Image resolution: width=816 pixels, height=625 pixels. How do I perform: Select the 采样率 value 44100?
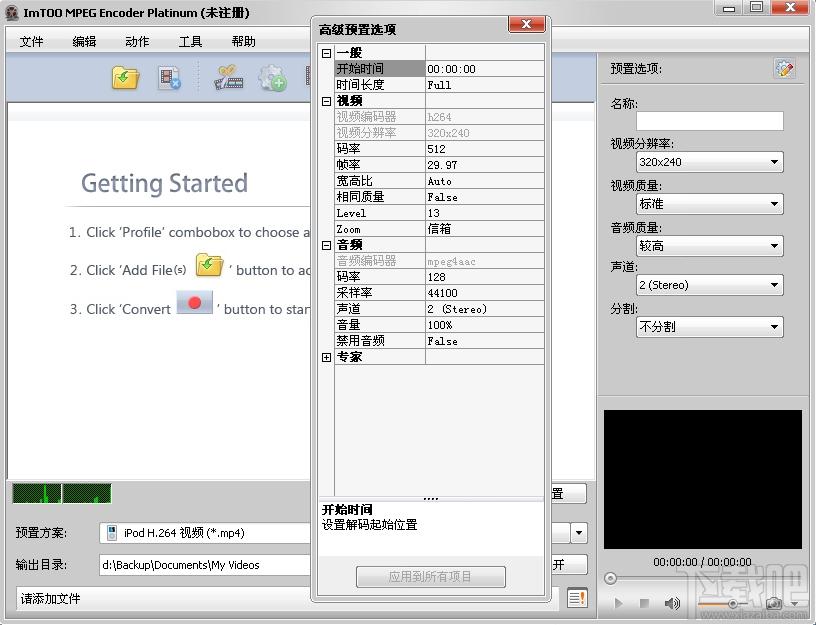coord(484,293)
